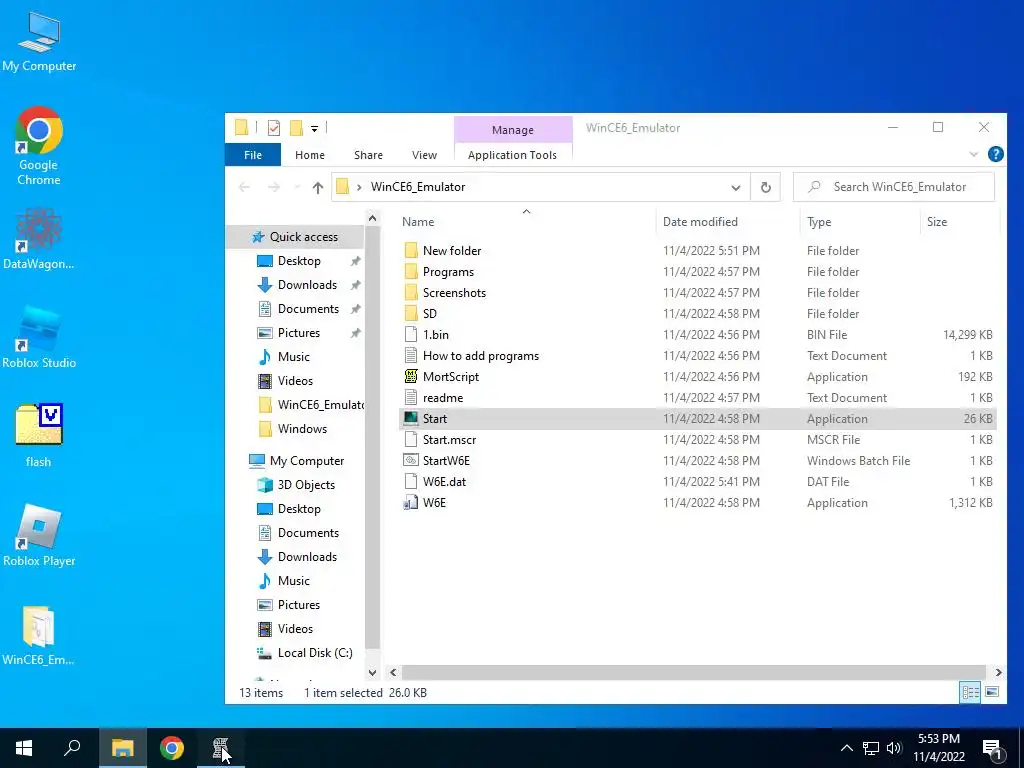
Task: Open Roblox Studio desktop shortcut
Action: tap(39, 338)
